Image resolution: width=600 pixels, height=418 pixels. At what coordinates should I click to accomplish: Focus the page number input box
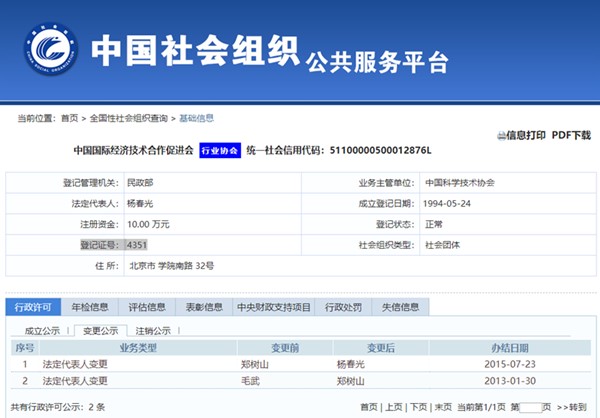[x=531, y=407]
